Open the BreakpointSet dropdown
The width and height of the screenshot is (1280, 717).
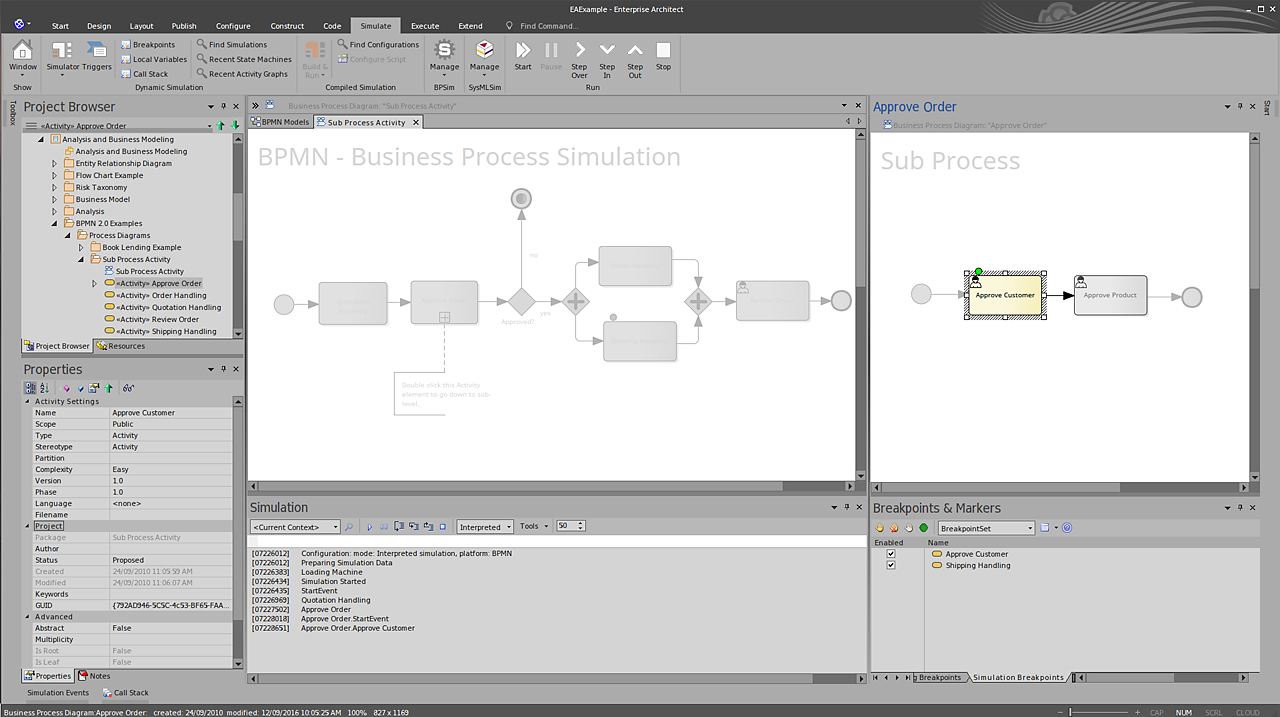point(986,528)
